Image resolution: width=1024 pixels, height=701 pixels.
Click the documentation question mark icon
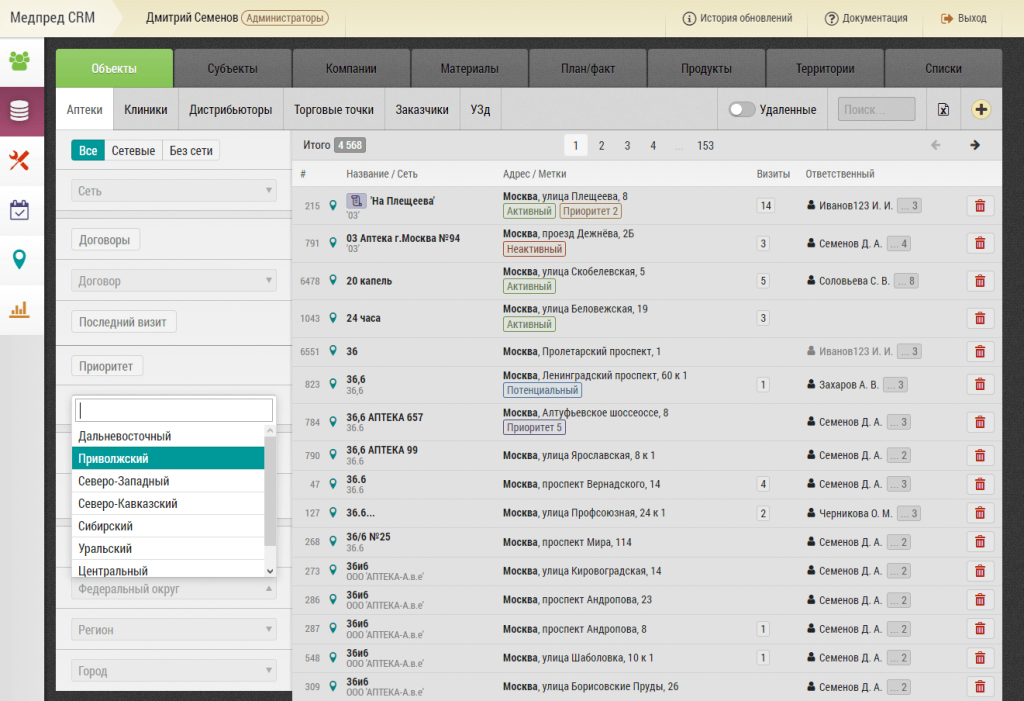[831, 18]
